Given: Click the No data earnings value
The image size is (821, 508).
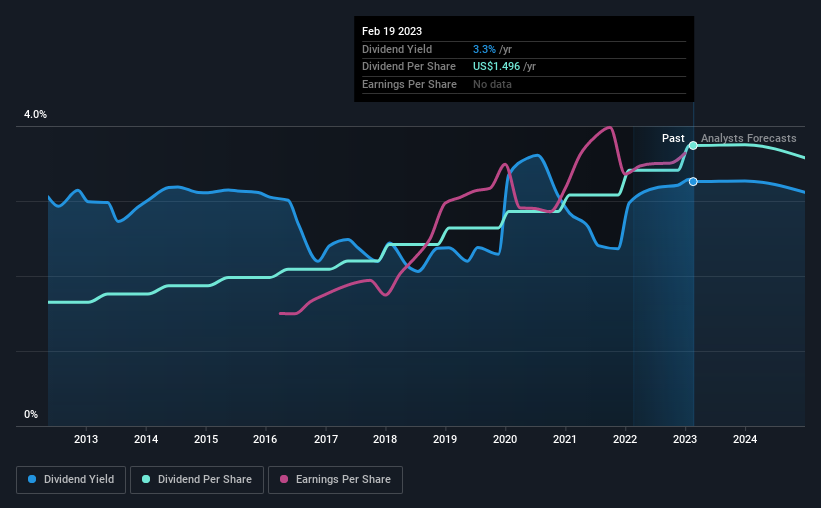Looking at the screenshot, I should tap(492, 84).
